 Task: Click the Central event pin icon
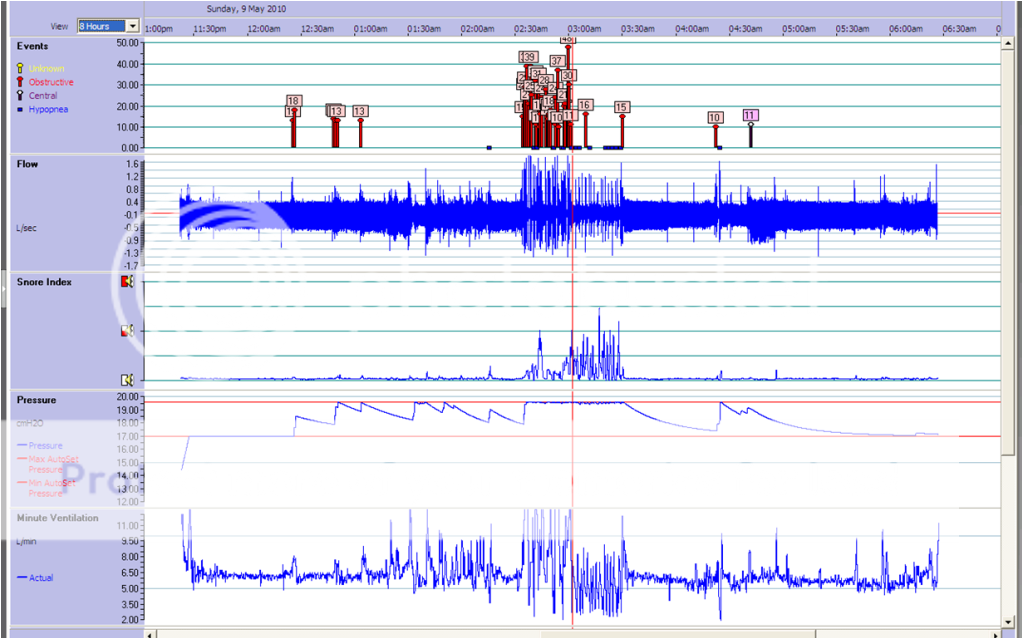coord(20,95)
